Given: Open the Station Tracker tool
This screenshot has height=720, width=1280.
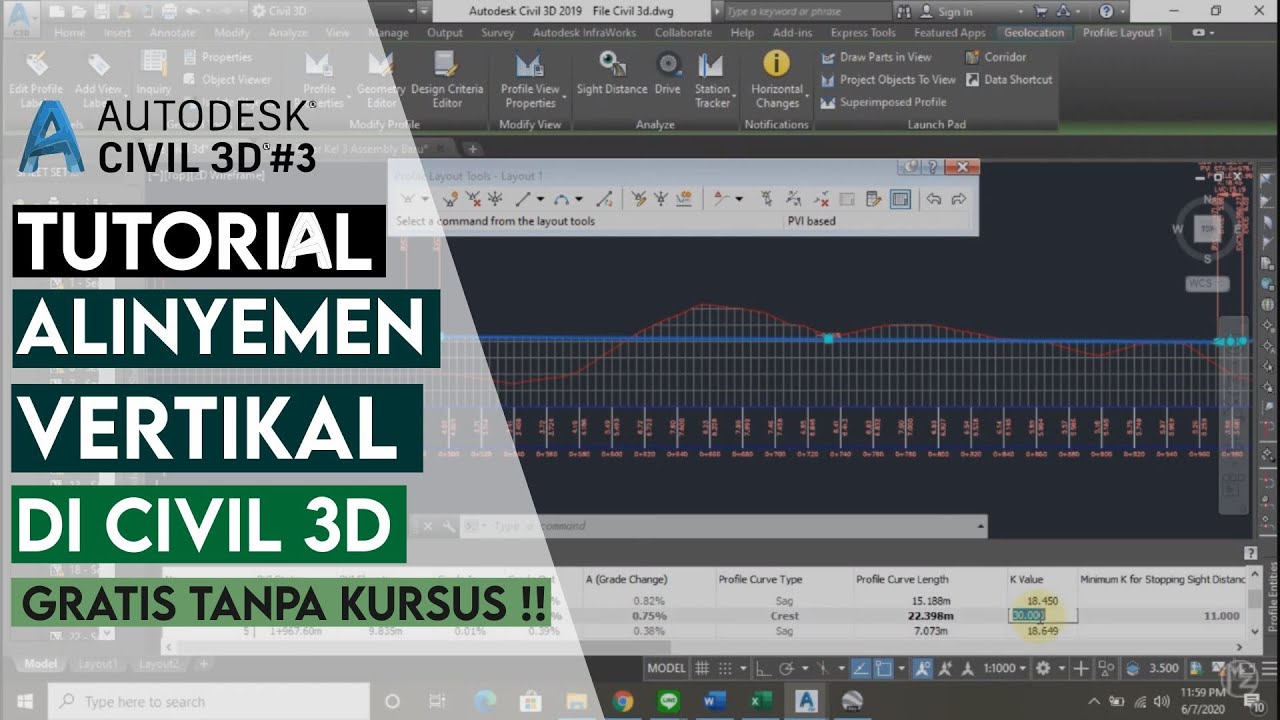Looking at the screenshot, I should click(x=712, y=80).
